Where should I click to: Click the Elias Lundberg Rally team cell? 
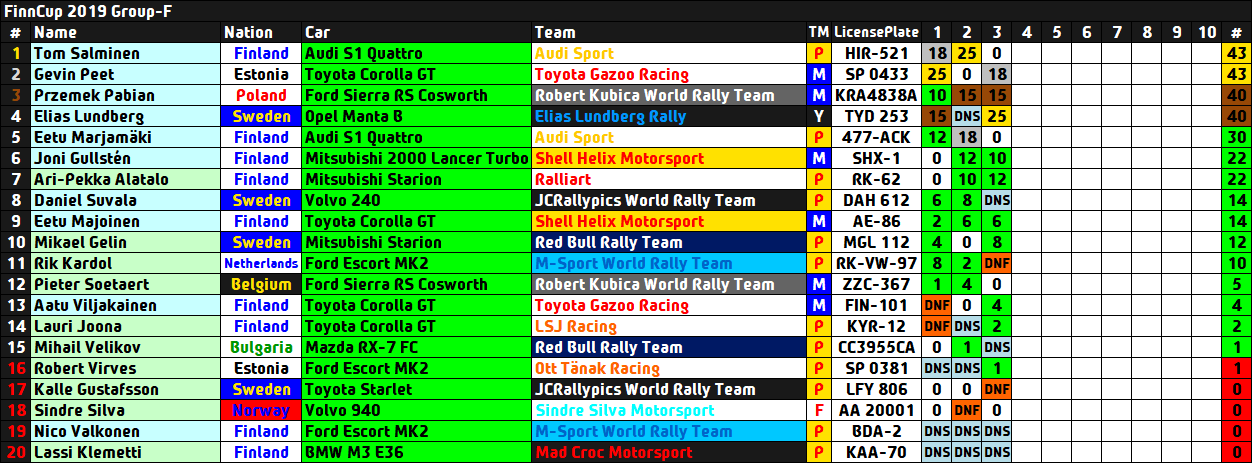point(668,116)
